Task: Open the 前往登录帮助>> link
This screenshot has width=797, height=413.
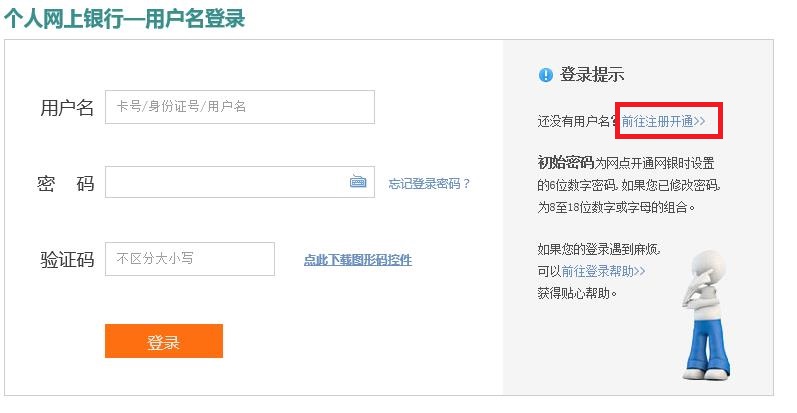Action: (603, 271)
